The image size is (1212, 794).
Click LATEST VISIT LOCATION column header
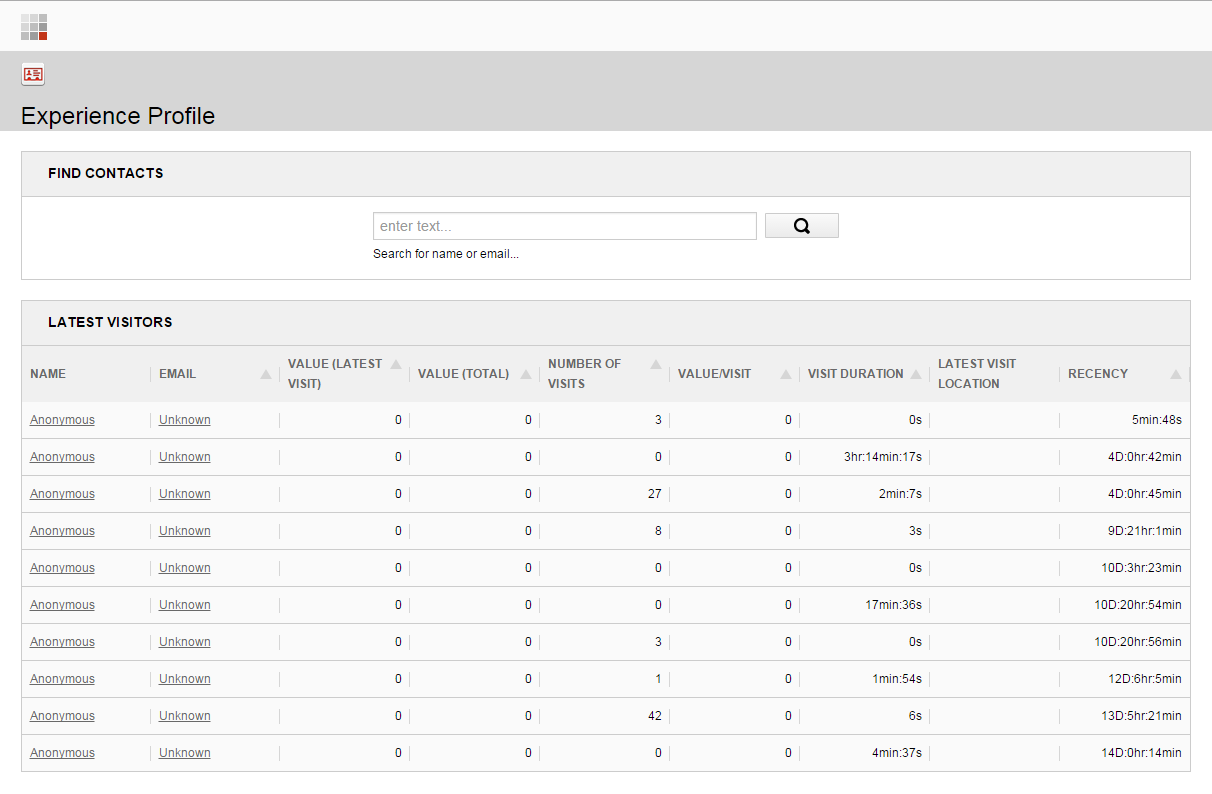pyautogui.click(x=975, y=373)
